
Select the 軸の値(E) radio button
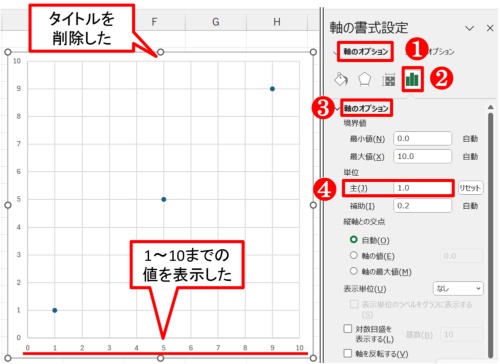pyautogui.click(x=354, y=255)
